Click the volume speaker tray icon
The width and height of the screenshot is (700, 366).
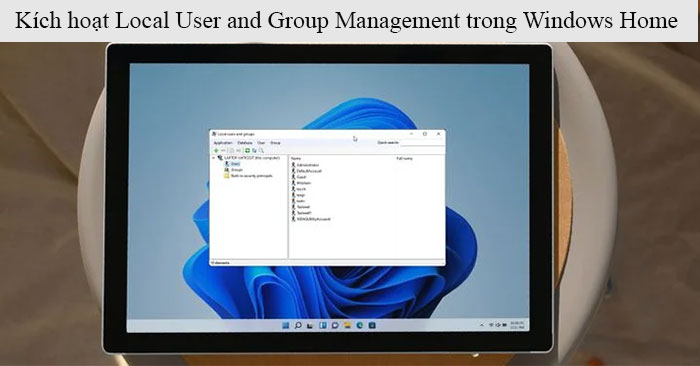(x=498, y=325)
